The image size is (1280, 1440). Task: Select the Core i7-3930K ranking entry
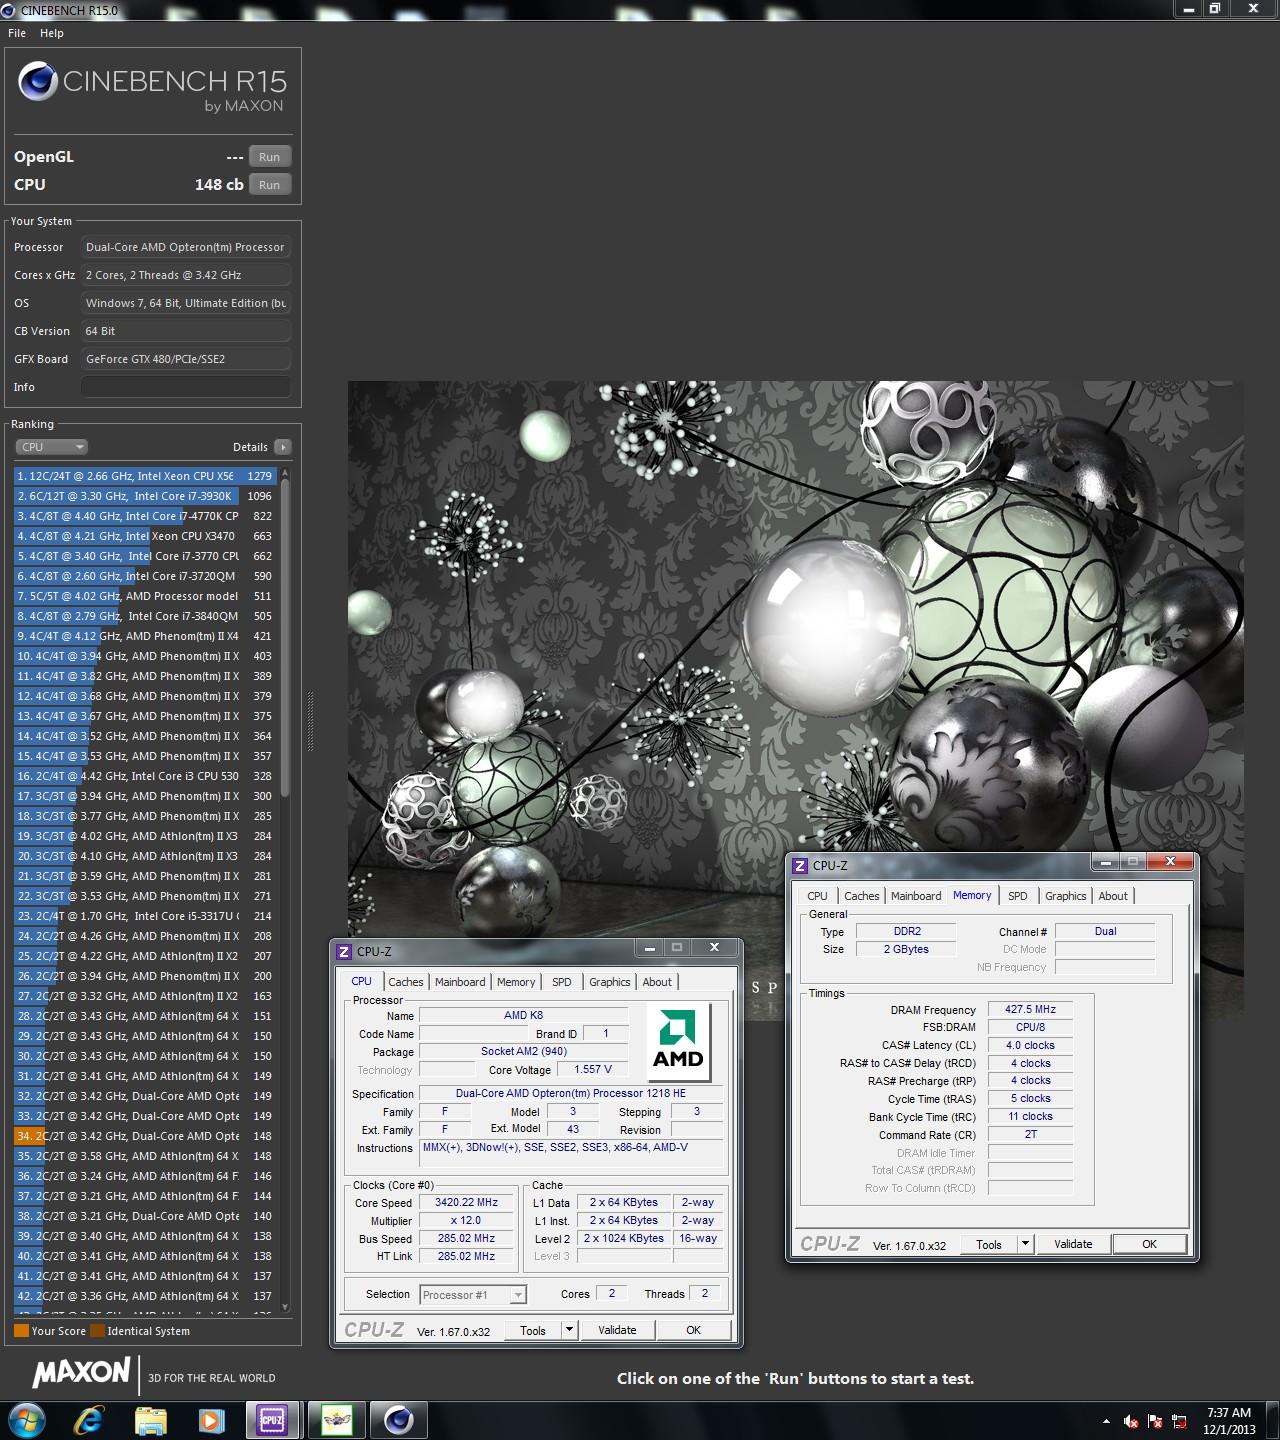coord(145,496)
